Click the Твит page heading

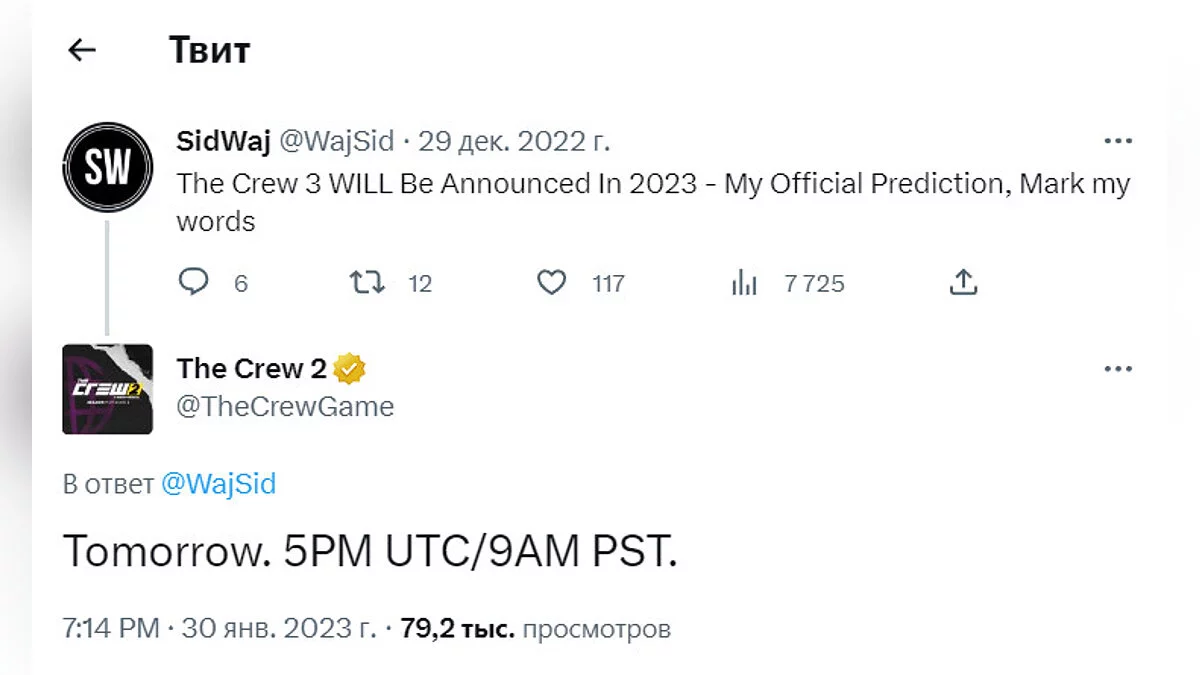click(x=209, y=49)
